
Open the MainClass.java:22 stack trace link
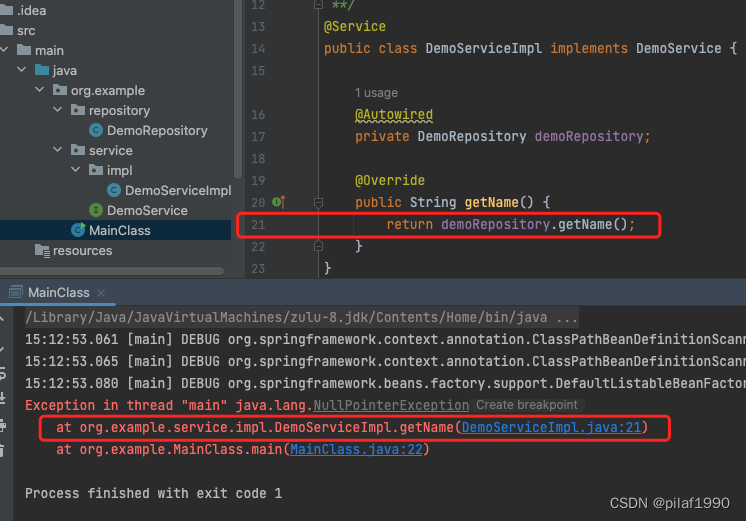coord(356,449)
